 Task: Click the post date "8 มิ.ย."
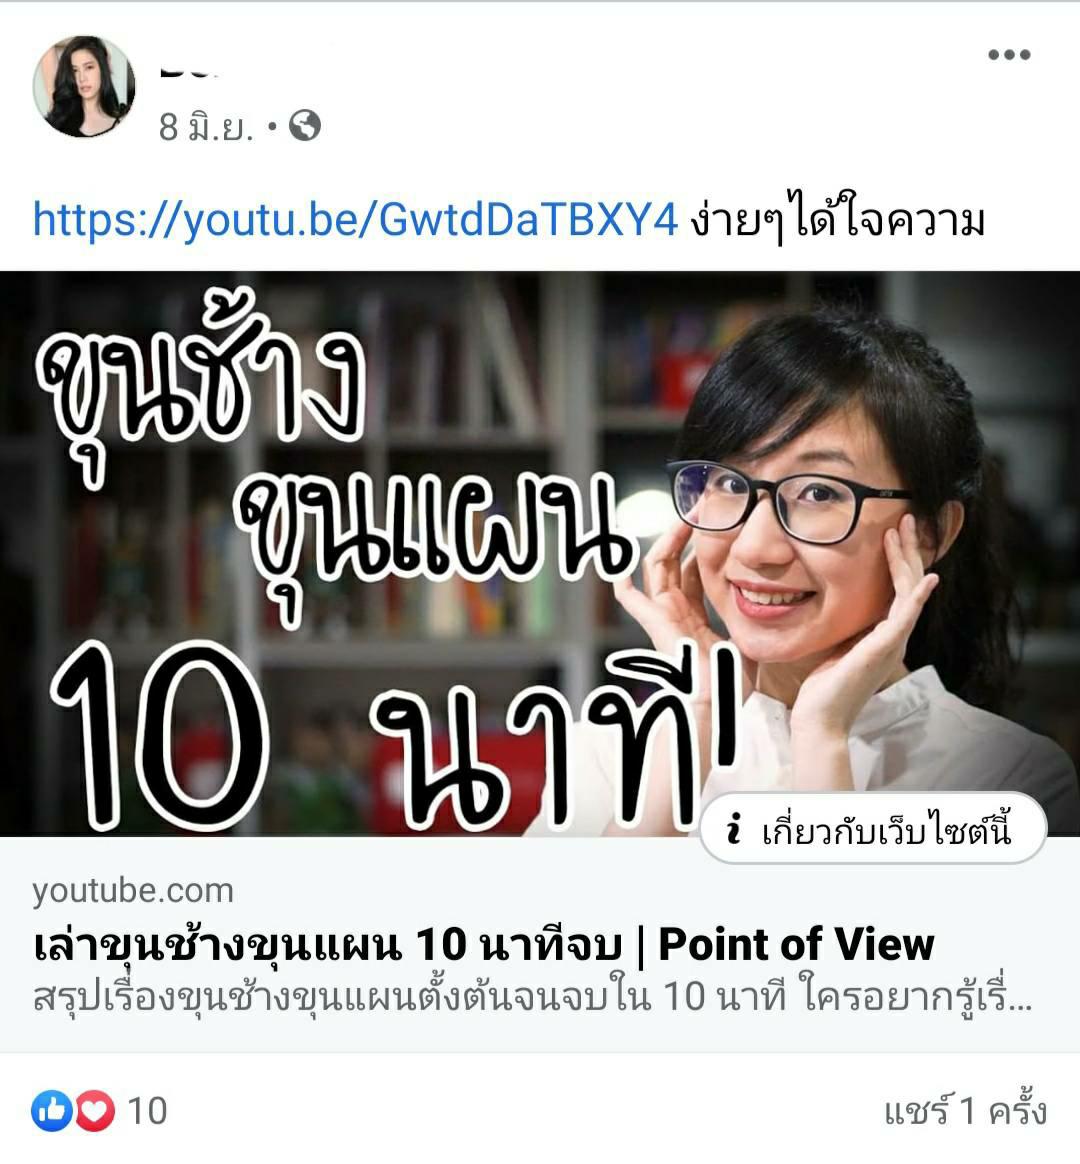[x=206, y=126]
